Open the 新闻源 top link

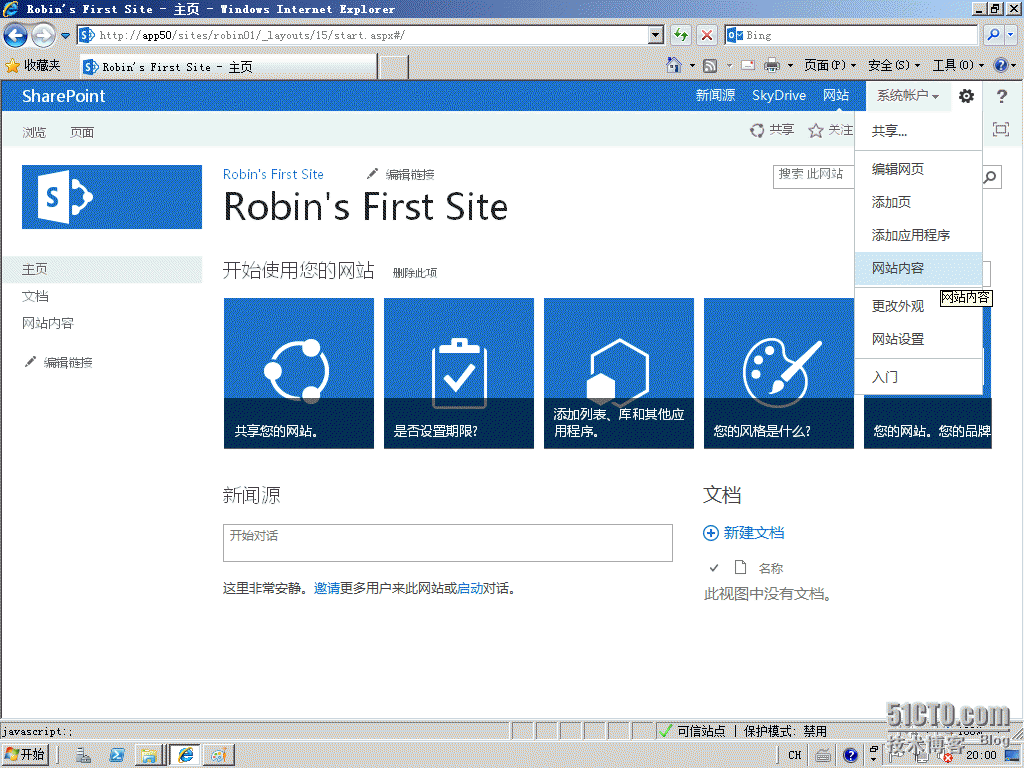(x=715, y=95)
